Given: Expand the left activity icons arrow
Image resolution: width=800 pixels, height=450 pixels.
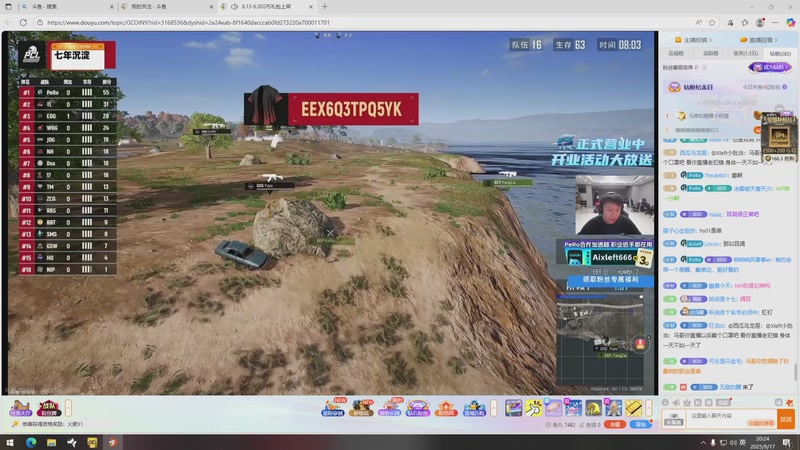Looking at the screenshot, I should click(68, 408).
